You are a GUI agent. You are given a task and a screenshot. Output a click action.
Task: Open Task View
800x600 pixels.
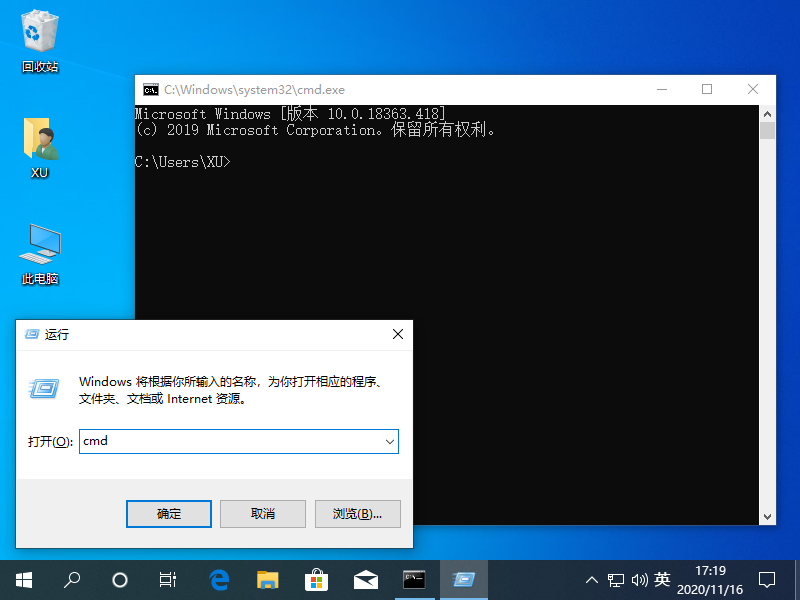coord(166,580)
